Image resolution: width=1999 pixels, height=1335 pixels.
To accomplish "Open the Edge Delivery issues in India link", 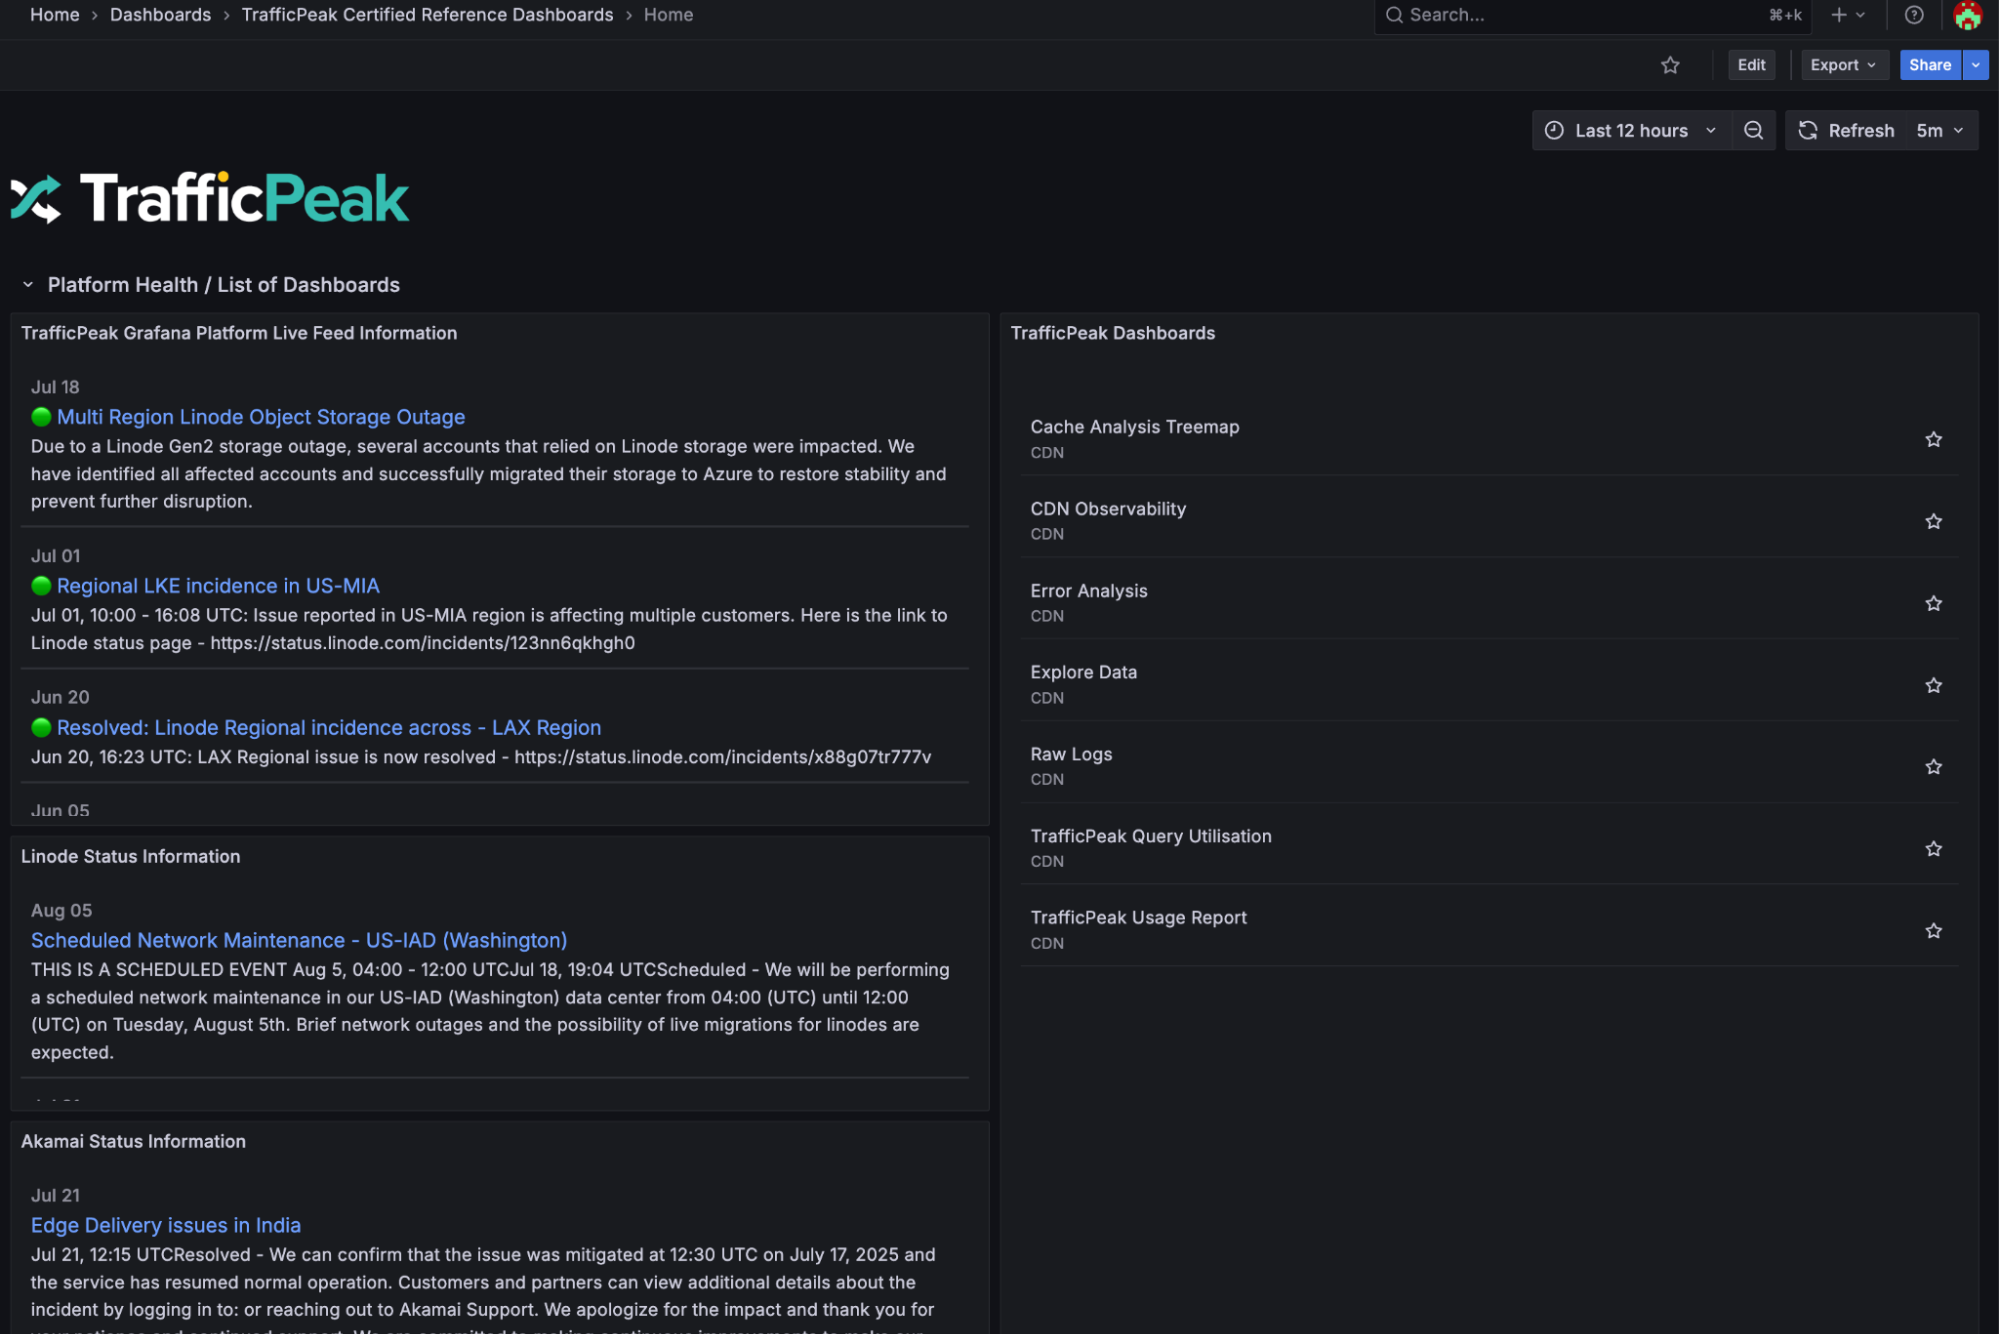I will tap(166, 1224).
